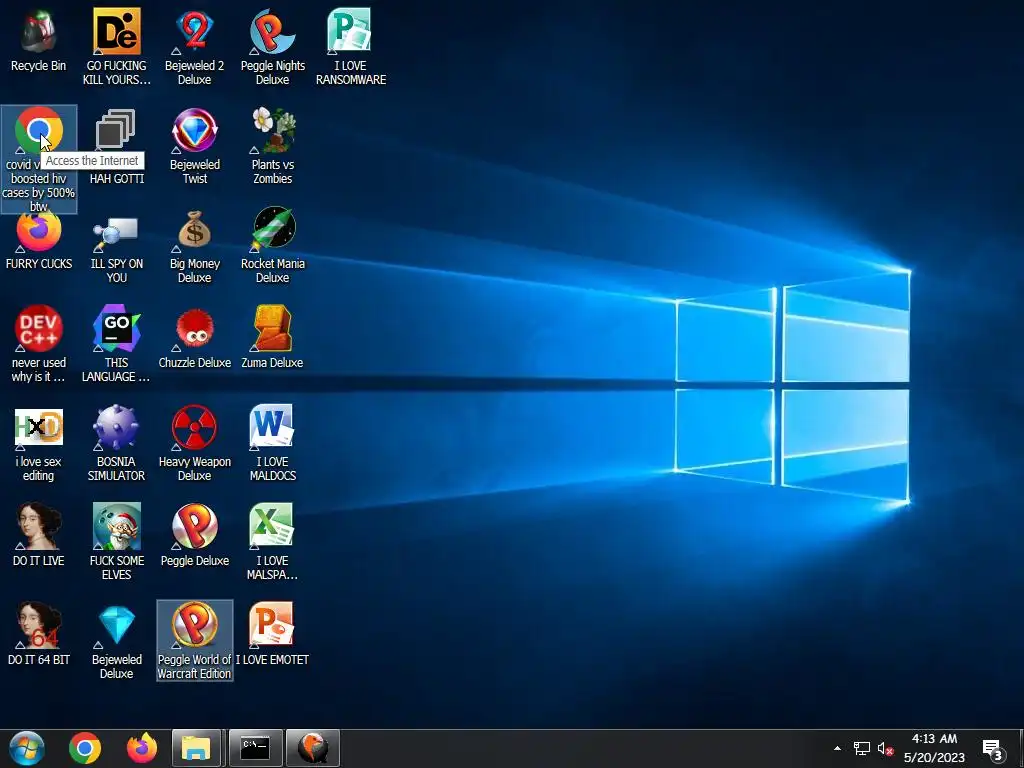Image resolution: width=1024 pixels, height=768 pixels.
Task: Open the clock showing 4:13 AM
Action: click(x=935, y=748)
